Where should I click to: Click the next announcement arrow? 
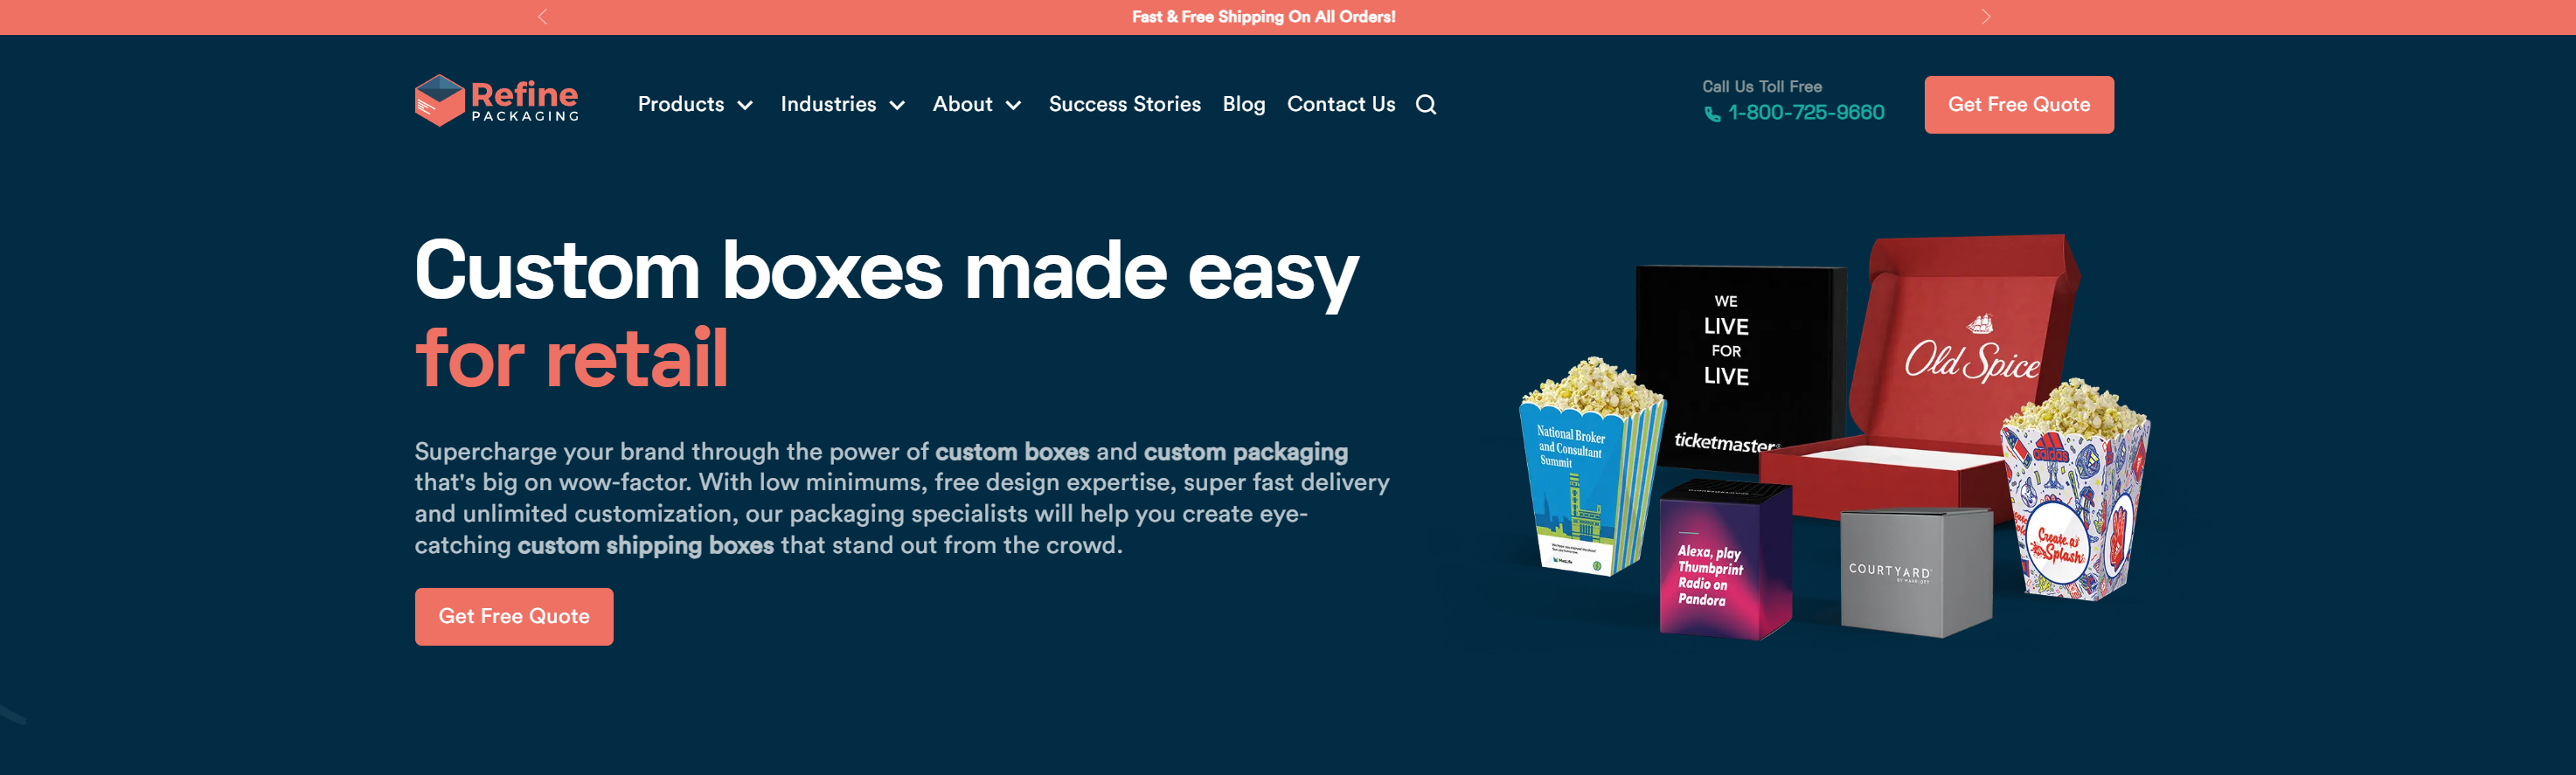pos(1986,17)
